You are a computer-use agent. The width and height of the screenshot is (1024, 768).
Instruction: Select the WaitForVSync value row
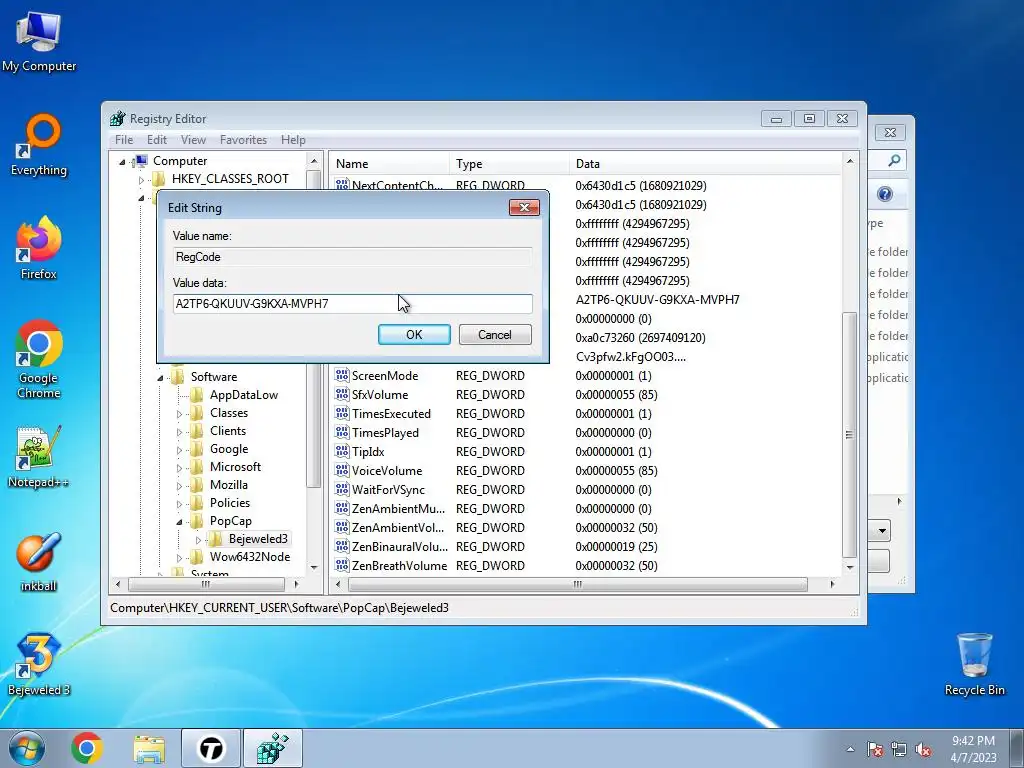(388, 489)
